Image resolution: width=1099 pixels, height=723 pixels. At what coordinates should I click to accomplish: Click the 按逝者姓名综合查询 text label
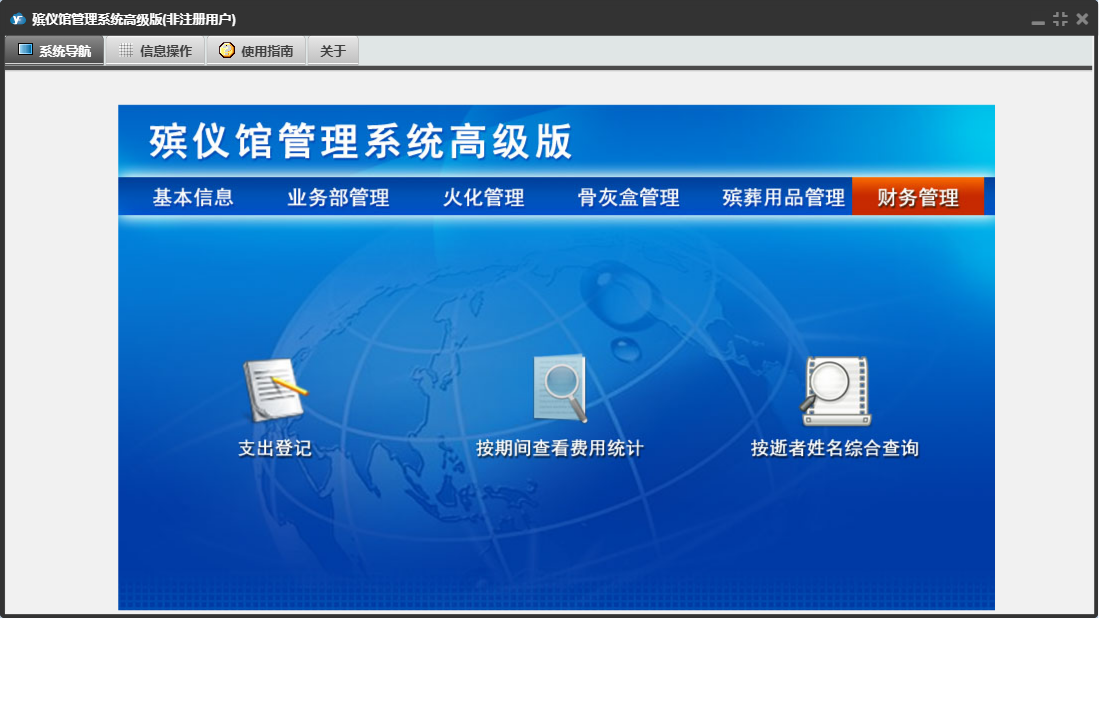coord(835,448)
